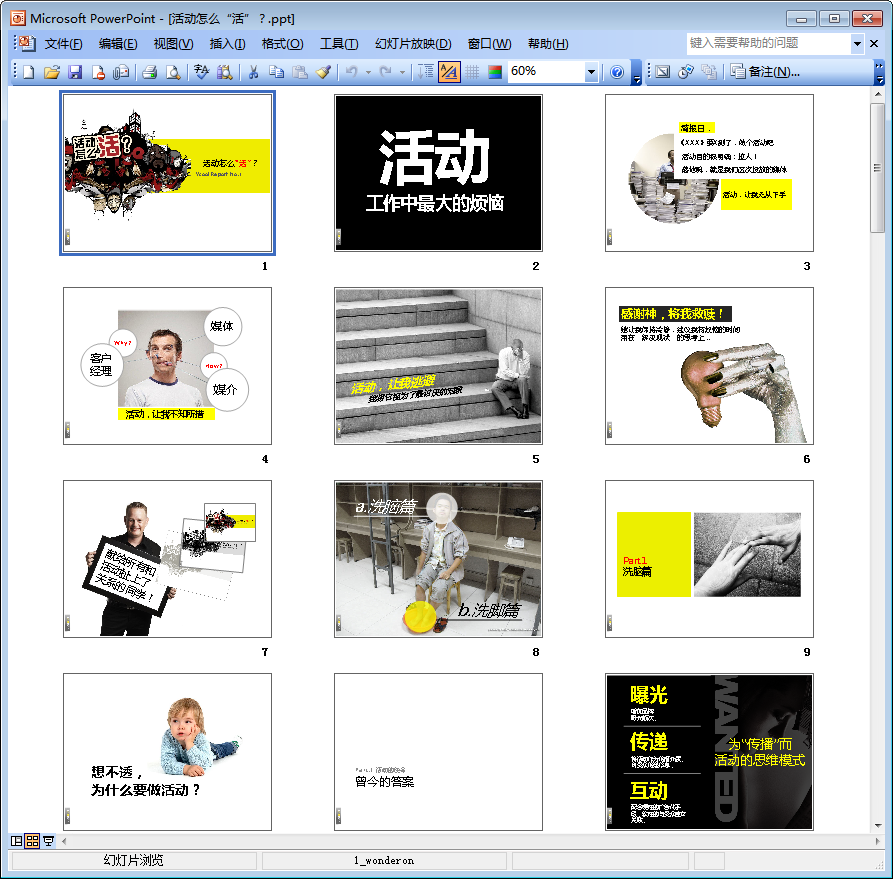The image size is (893, 879).
Task: Open the Redo history dropdown arrow
Action: pyautogui.click(x=402, y=72)
